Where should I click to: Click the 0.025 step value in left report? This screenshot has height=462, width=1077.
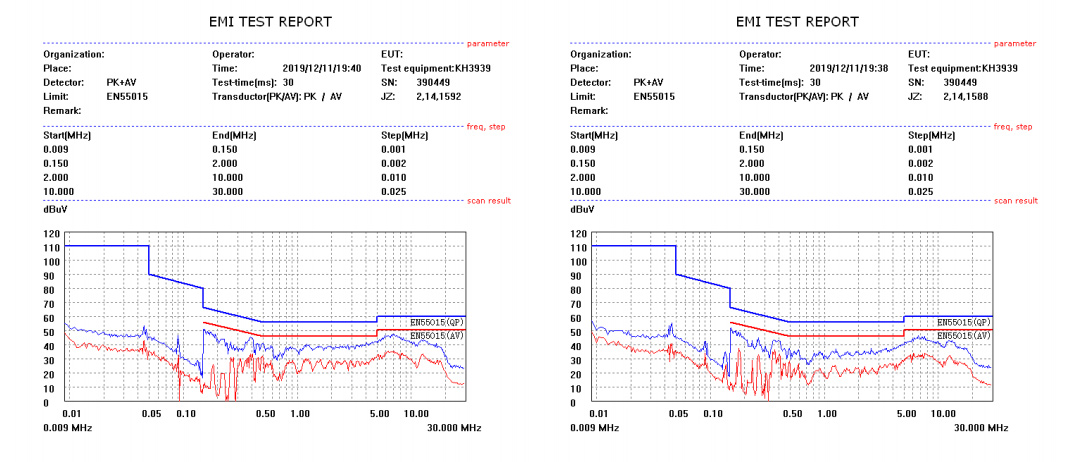pos(394,191)
